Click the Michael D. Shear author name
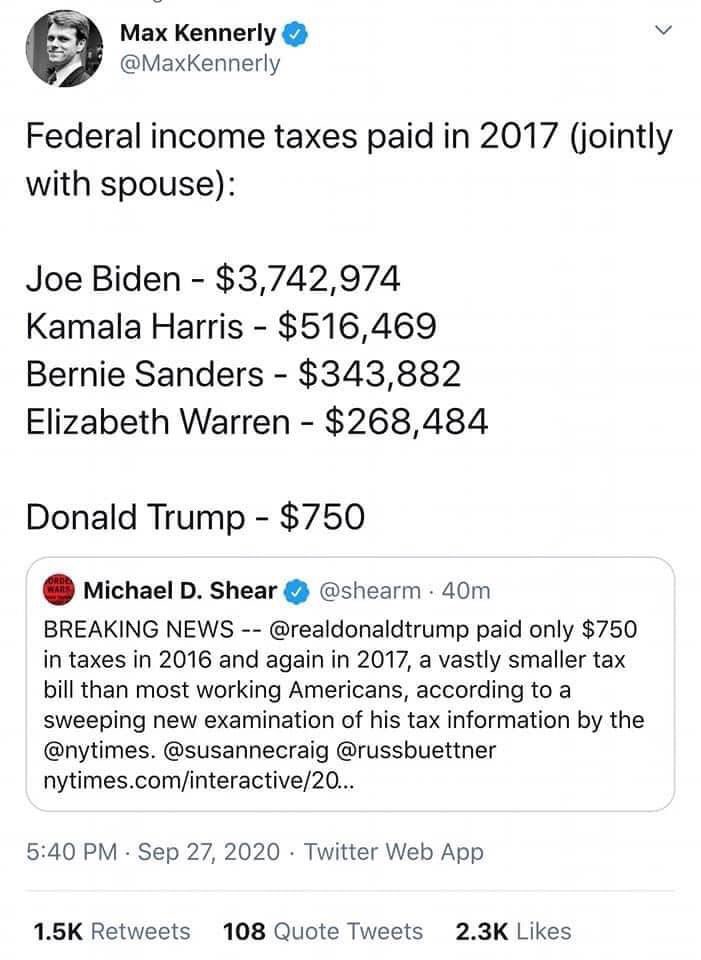This screenshot has height=960, width=701. tap(180, 591)
